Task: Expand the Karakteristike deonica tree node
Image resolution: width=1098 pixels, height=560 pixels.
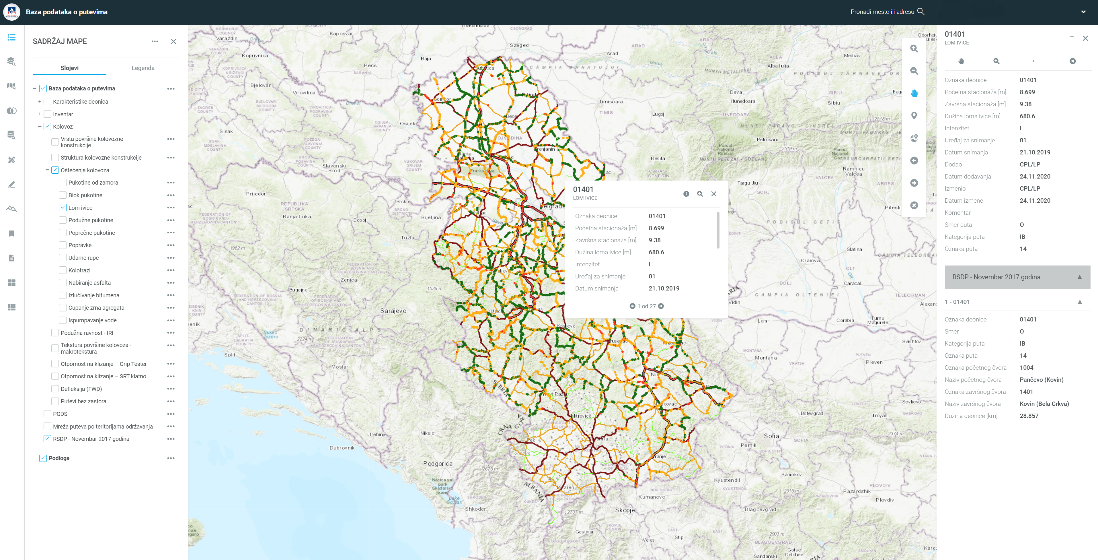Action: pos(40,102)
